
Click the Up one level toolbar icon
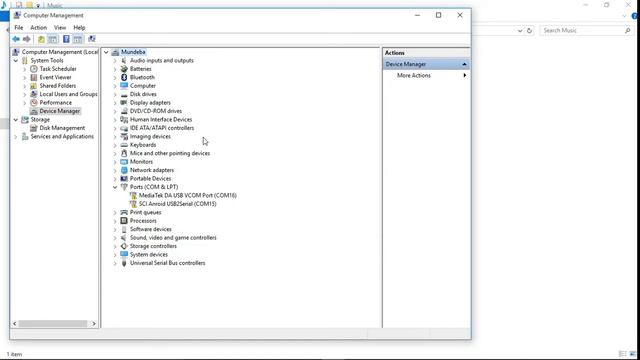point(41,39)
